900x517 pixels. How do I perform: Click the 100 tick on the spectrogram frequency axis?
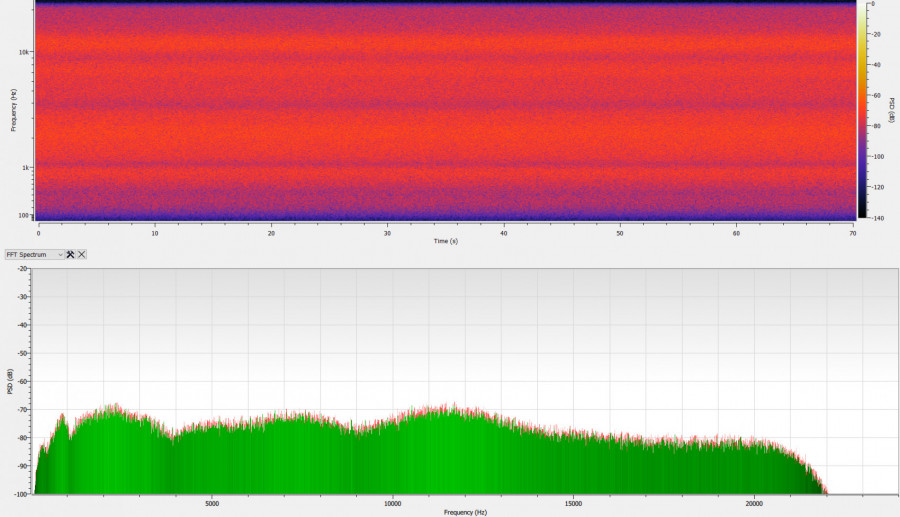click(27, 215)
